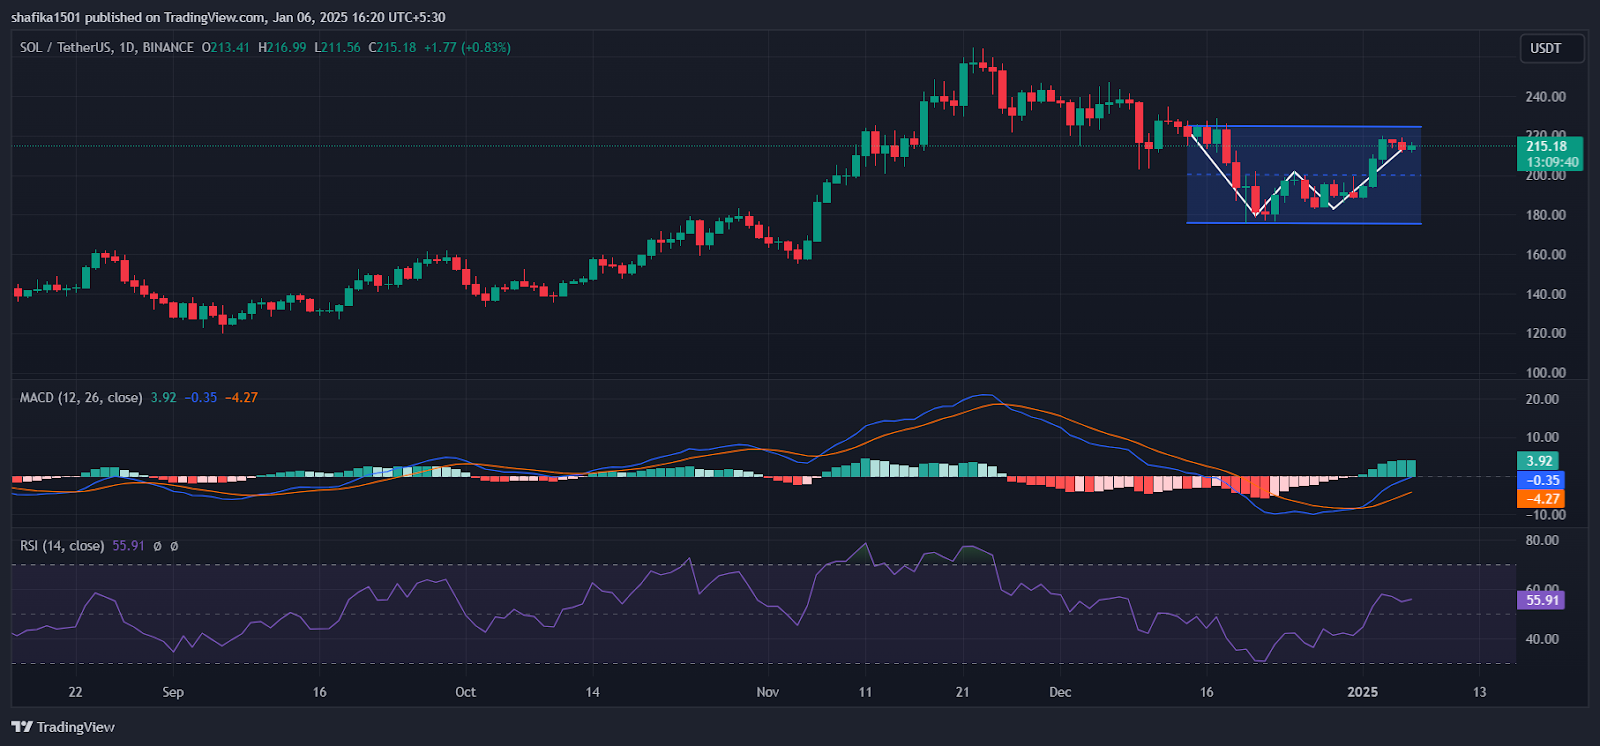Select the RSI (14, close) indicator label

pos(62,545)
